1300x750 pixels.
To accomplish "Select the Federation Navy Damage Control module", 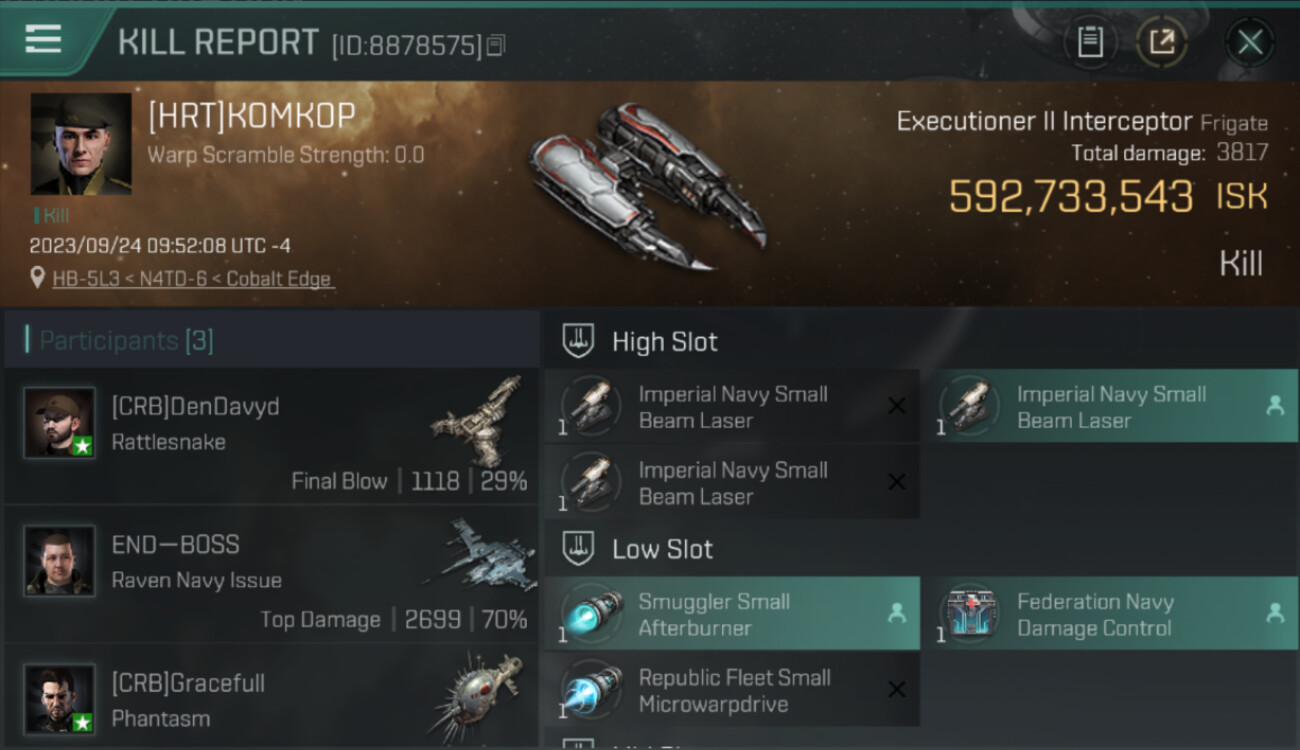I will click(x=1111, y=614).
